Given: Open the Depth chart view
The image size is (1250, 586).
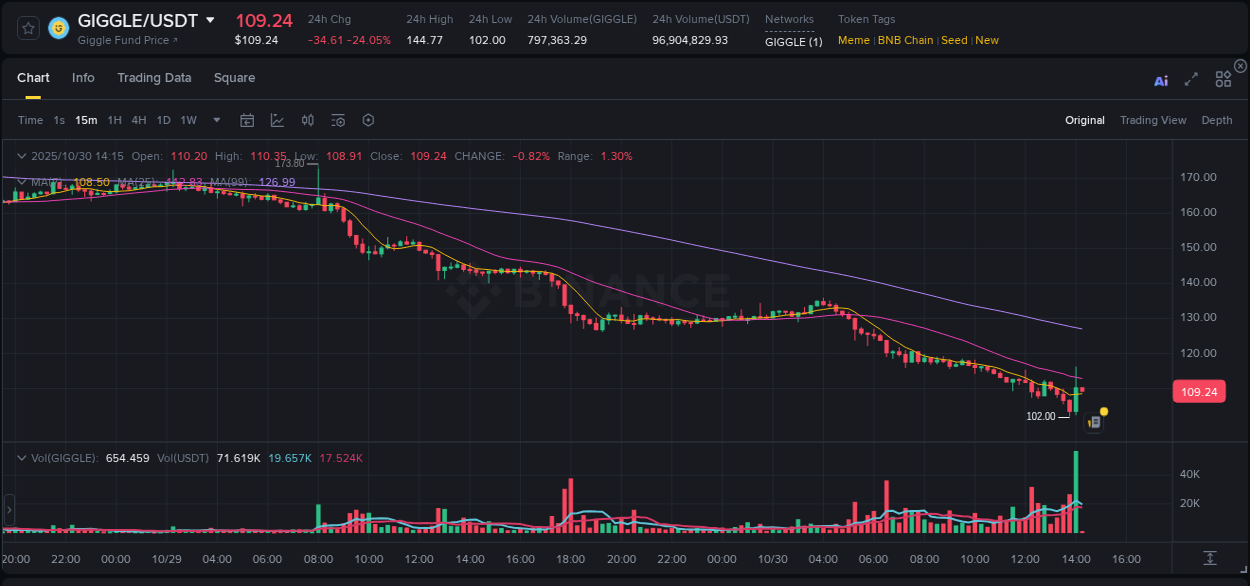Looking at the screenshot, I should tap(1216, 120).
